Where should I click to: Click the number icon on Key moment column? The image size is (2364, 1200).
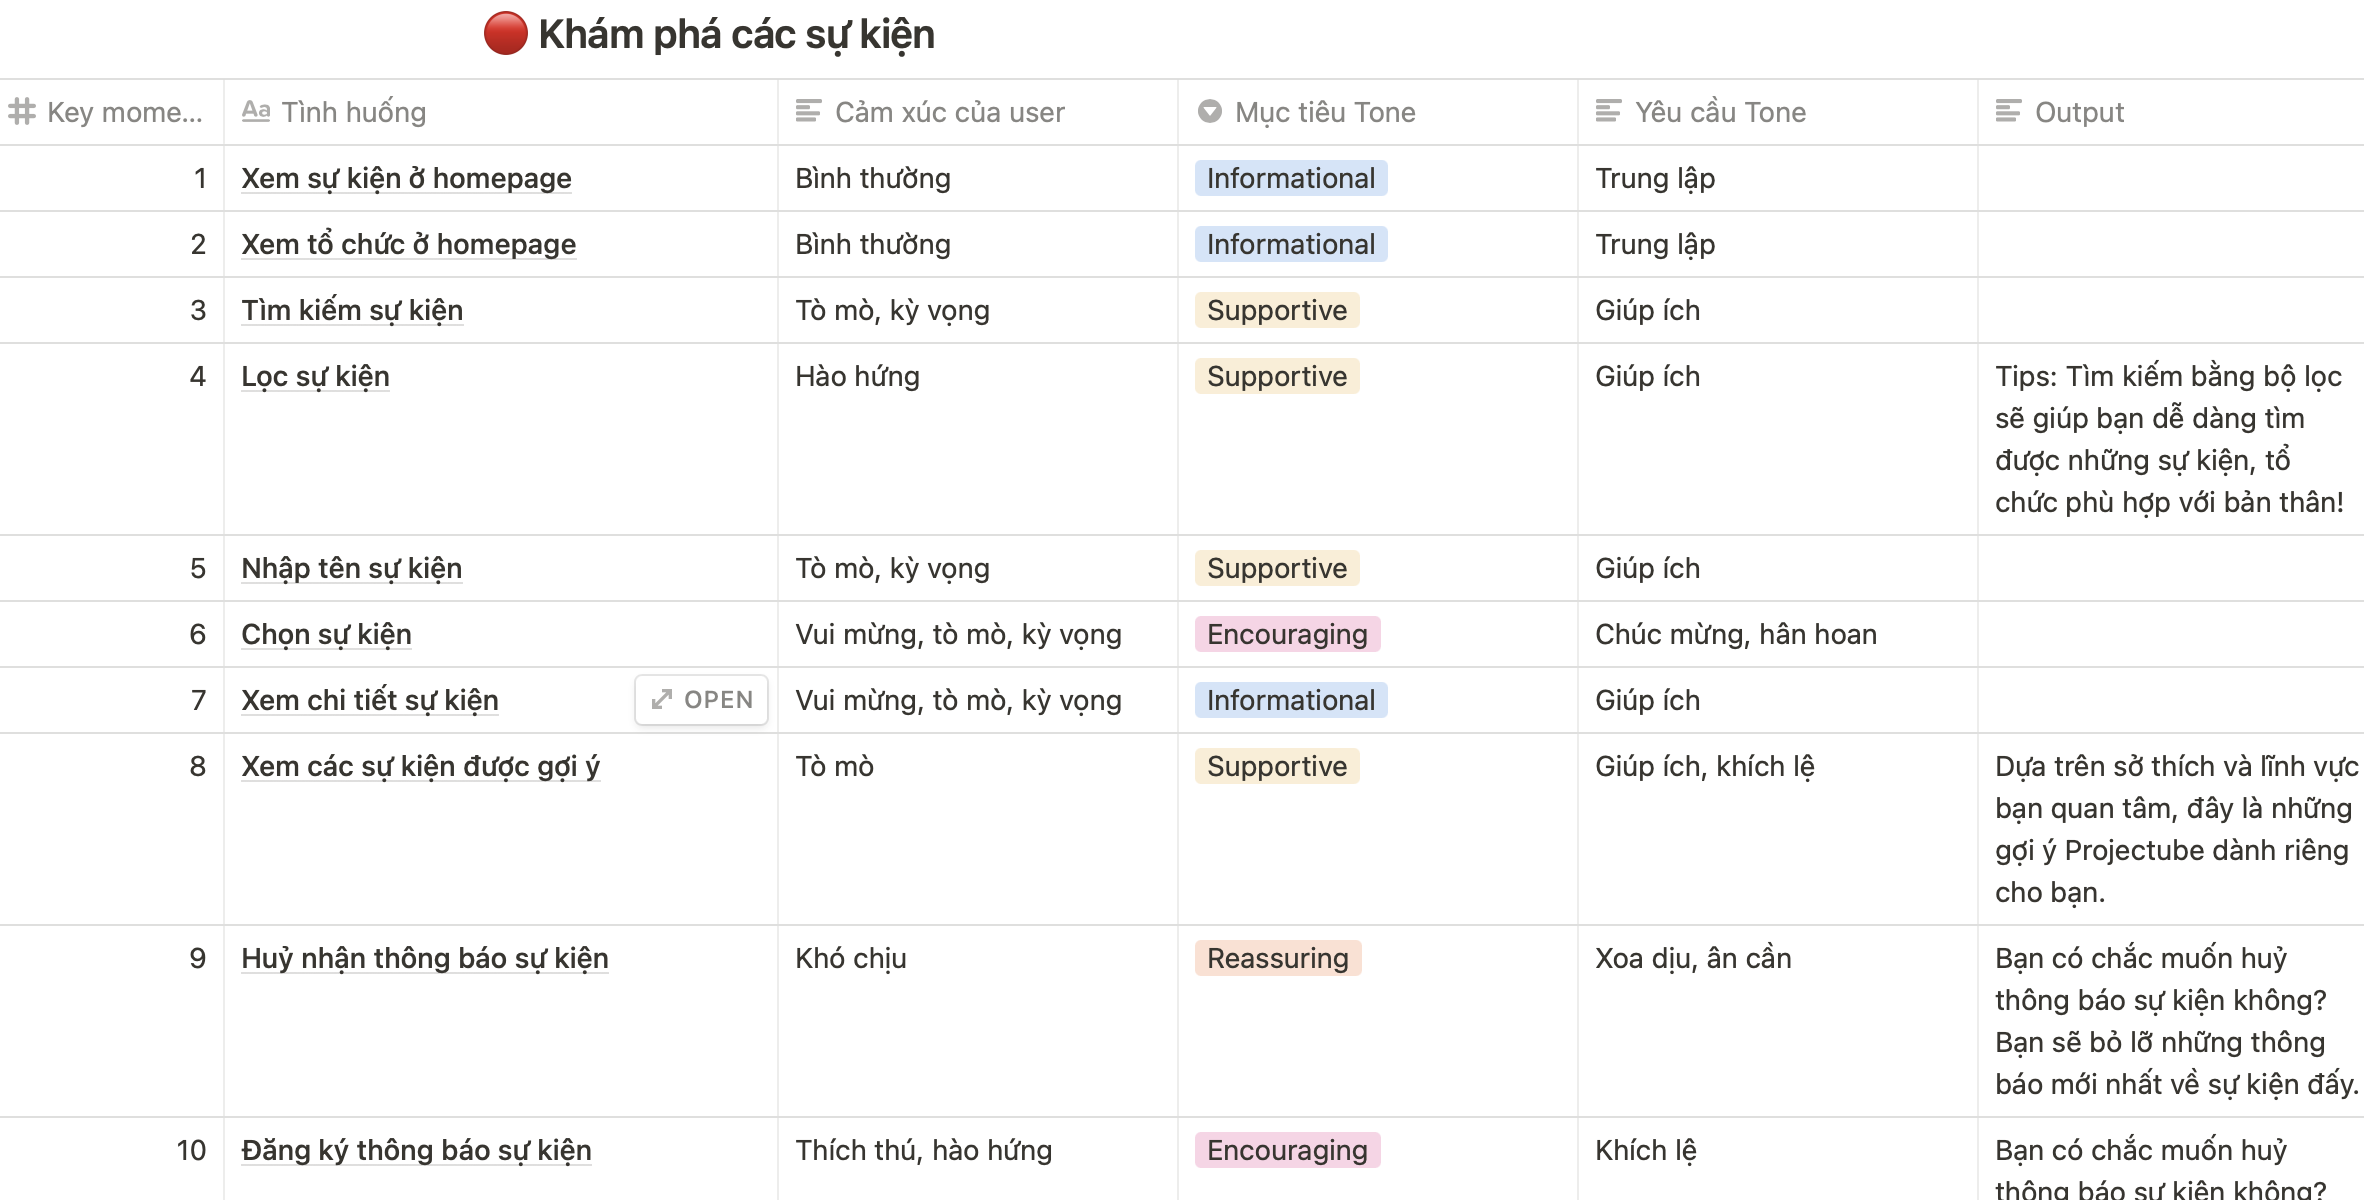click(x=22, y=111)
